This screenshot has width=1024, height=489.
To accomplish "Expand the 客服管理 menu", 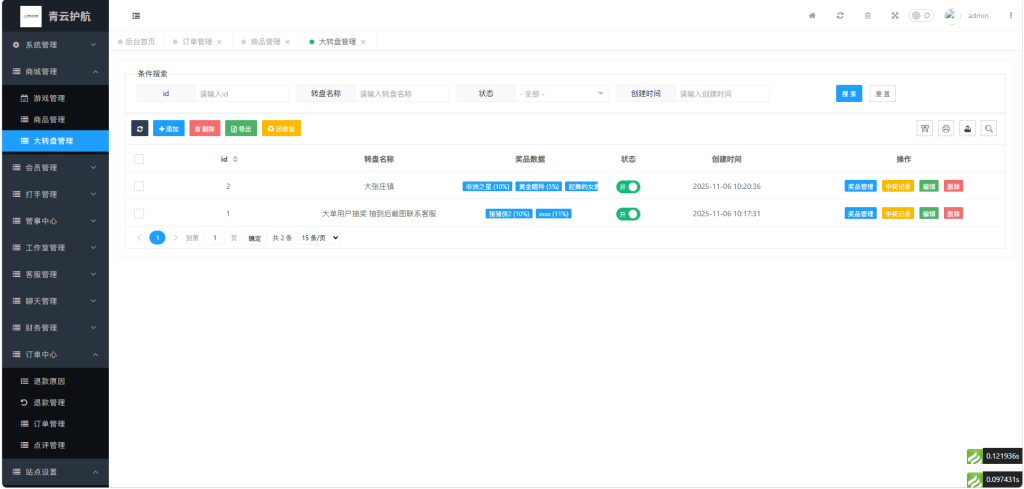I will point(54,275).
